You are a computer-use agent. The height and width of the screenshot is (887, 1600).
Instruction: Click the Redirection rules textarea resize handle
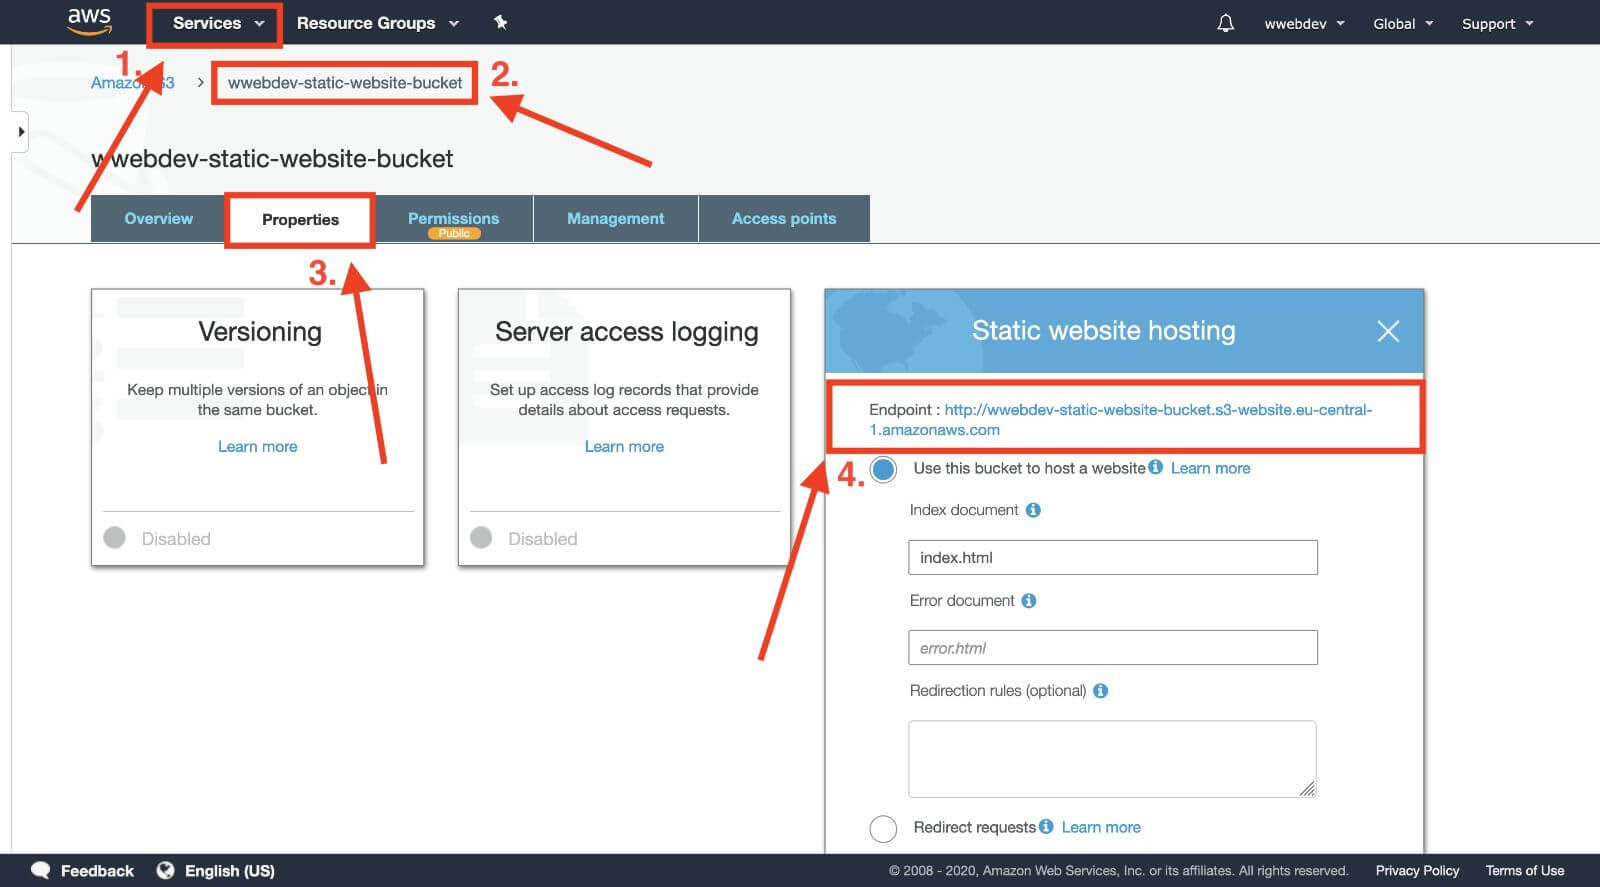[1307, 789]
